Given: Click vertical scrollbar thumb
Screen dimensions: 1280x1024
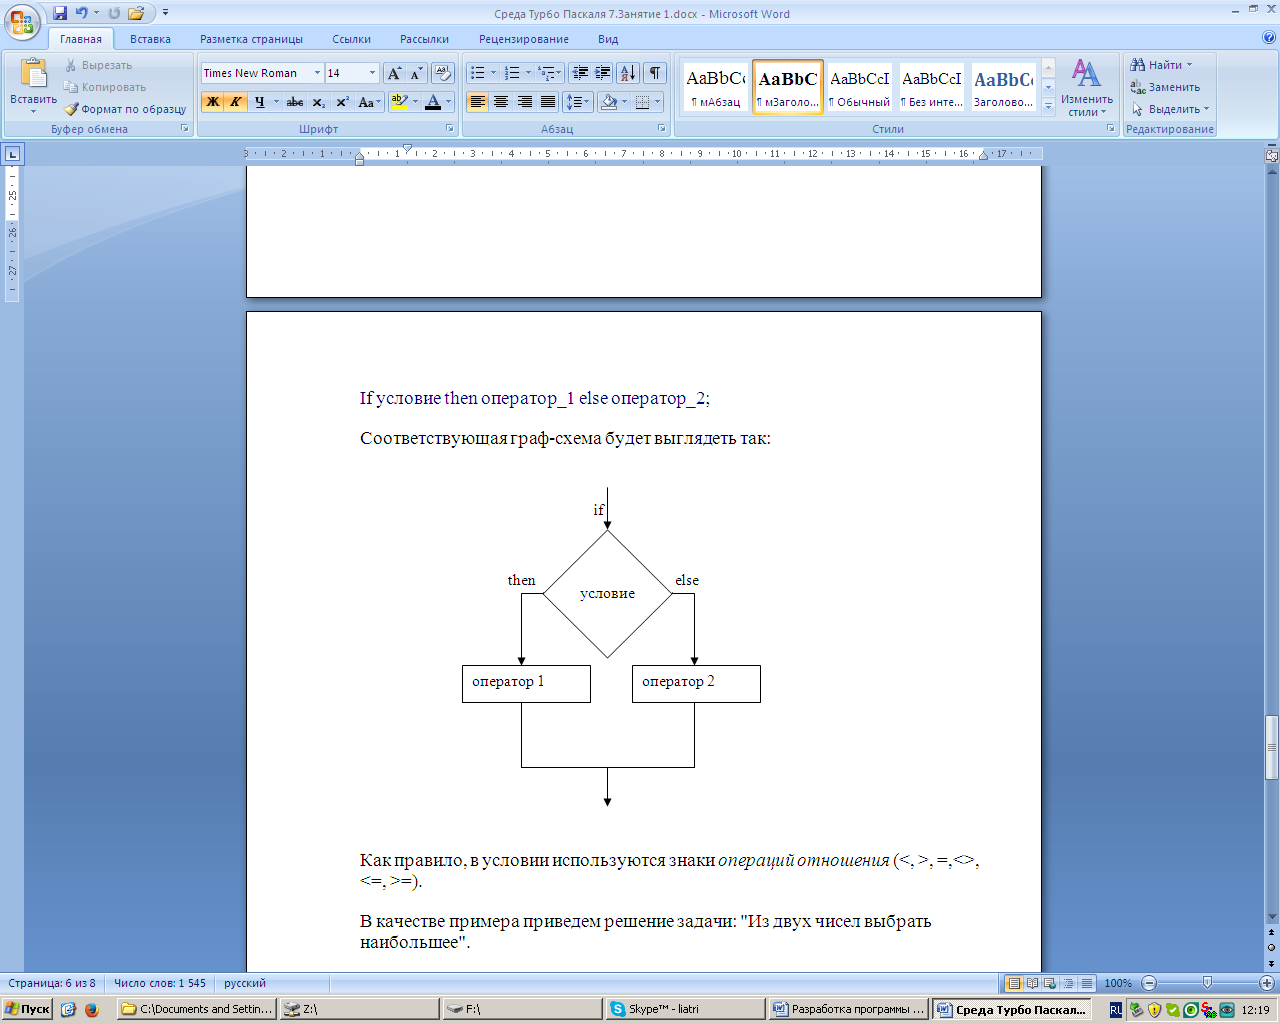Looking at the screenshot, I should [1272, 747].
